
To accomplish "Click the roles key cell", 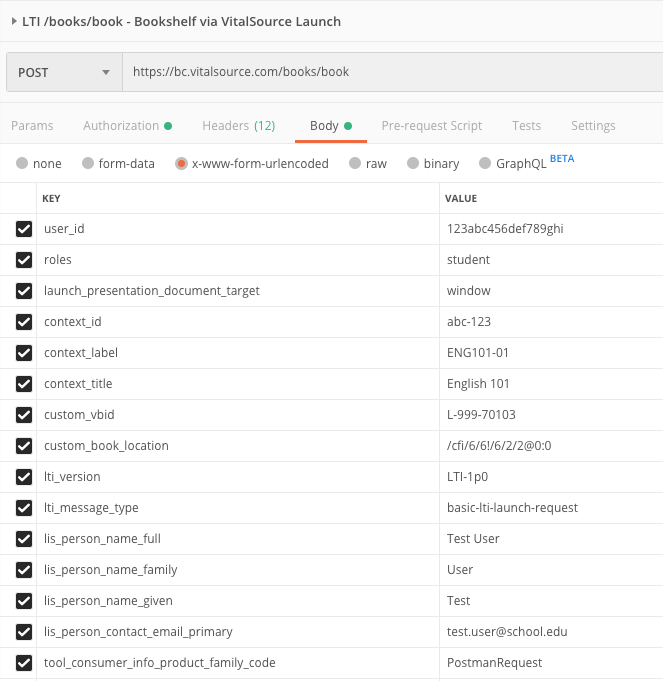I will click(238, 260).
